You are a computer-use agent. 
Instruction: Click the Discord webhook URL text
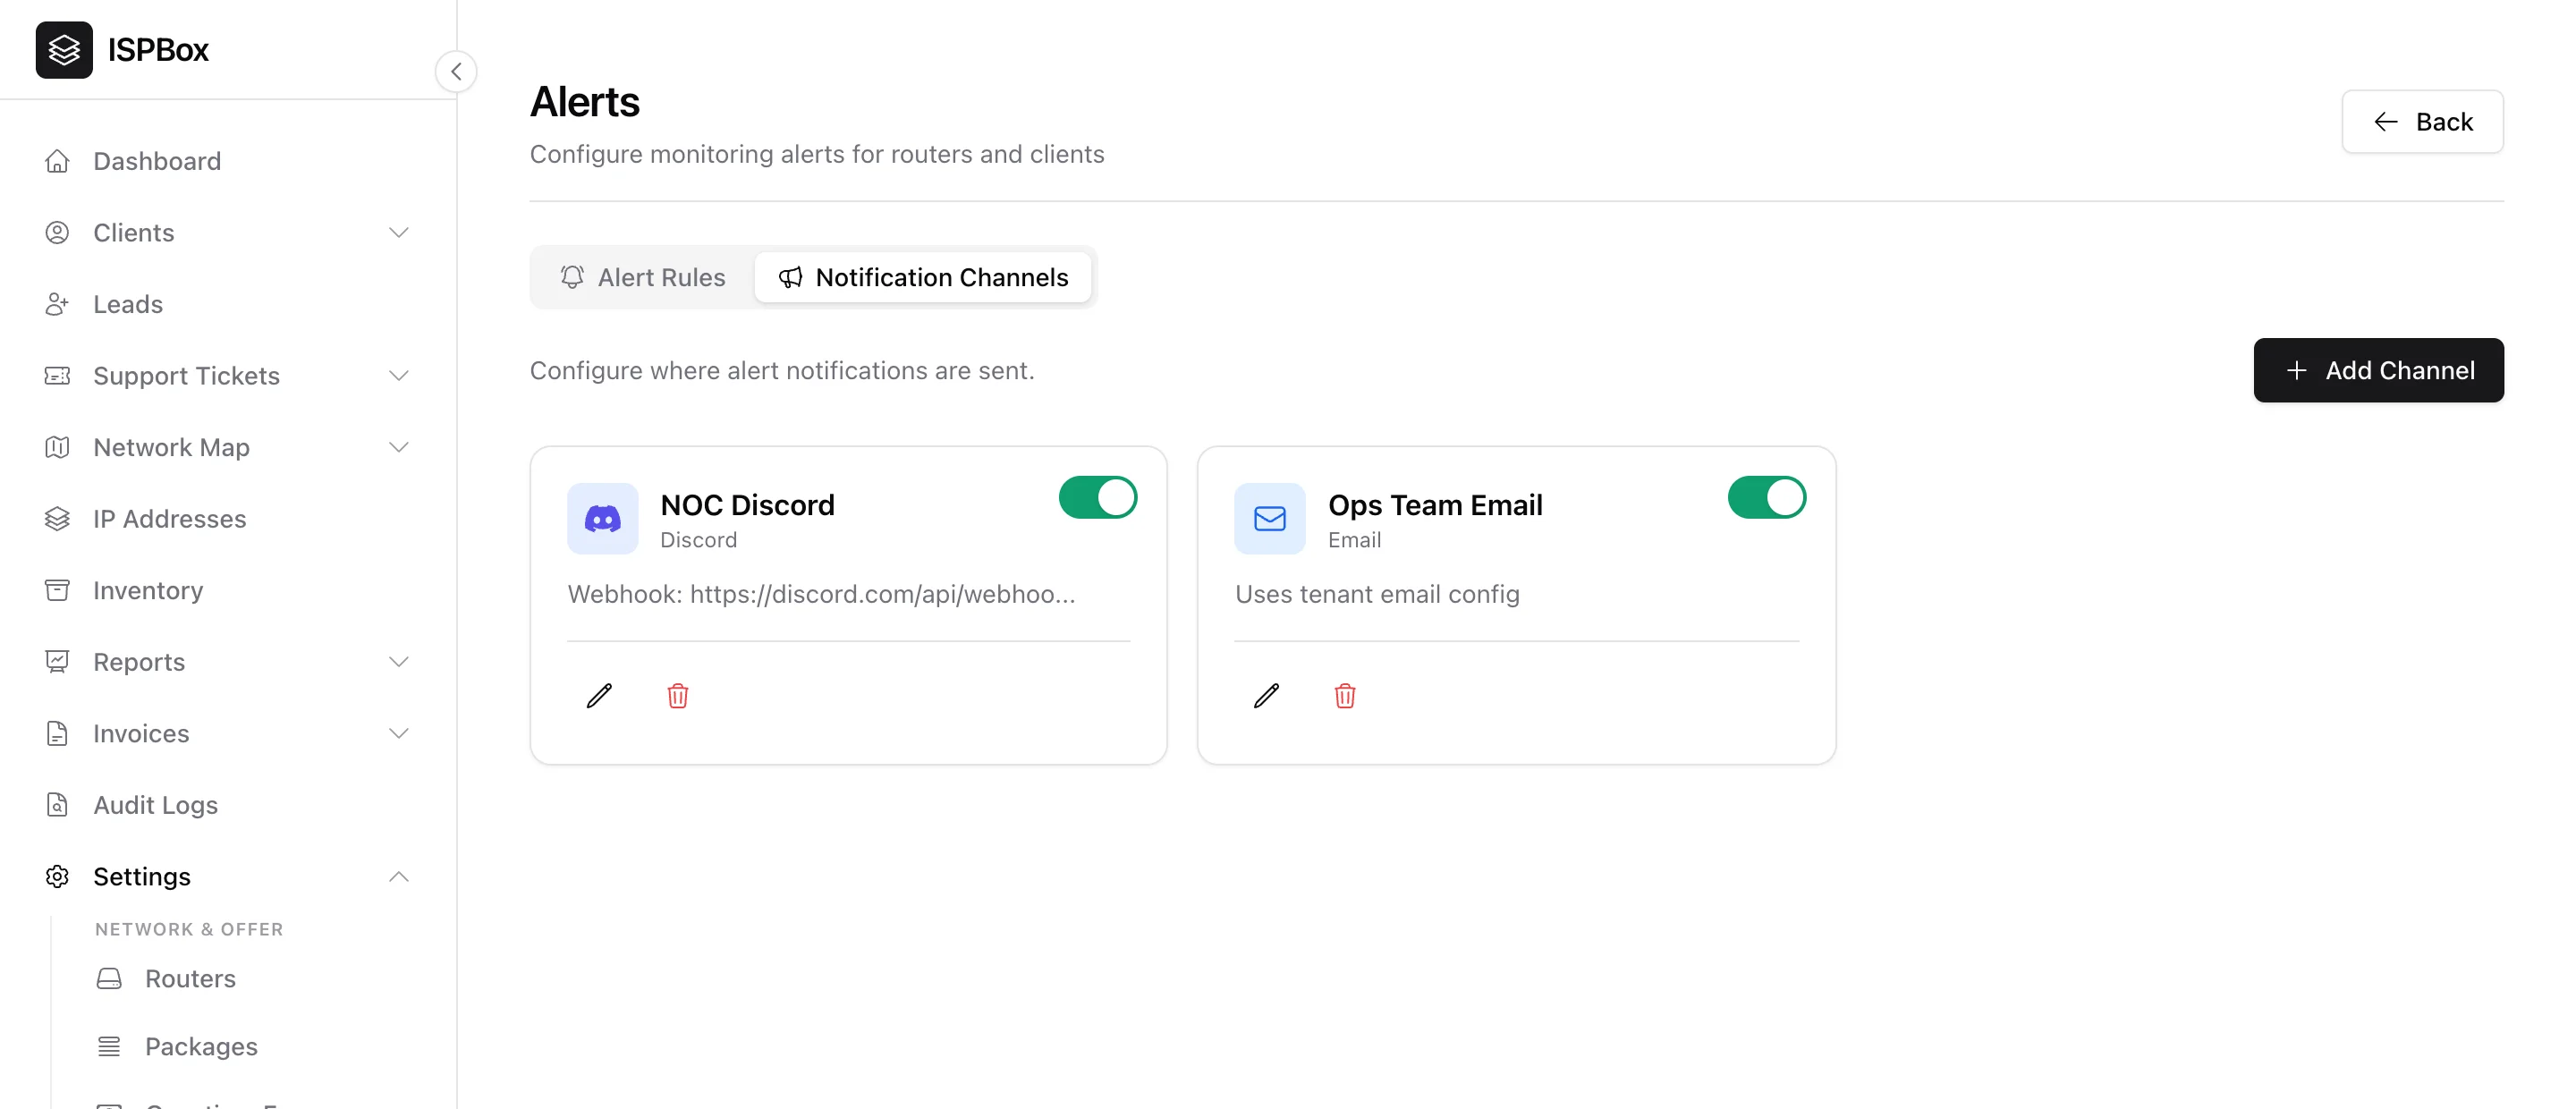click(x=821, y=594)
